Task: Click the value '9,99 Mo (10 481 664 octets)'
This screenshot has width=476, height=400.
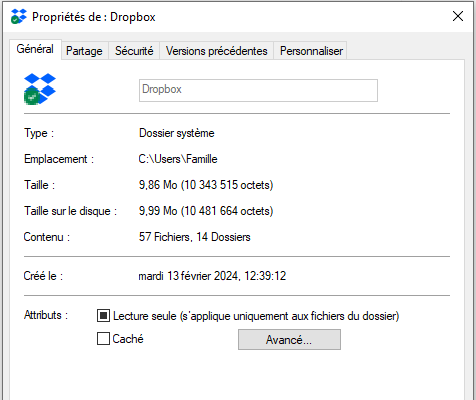Action: click(206, 211)
